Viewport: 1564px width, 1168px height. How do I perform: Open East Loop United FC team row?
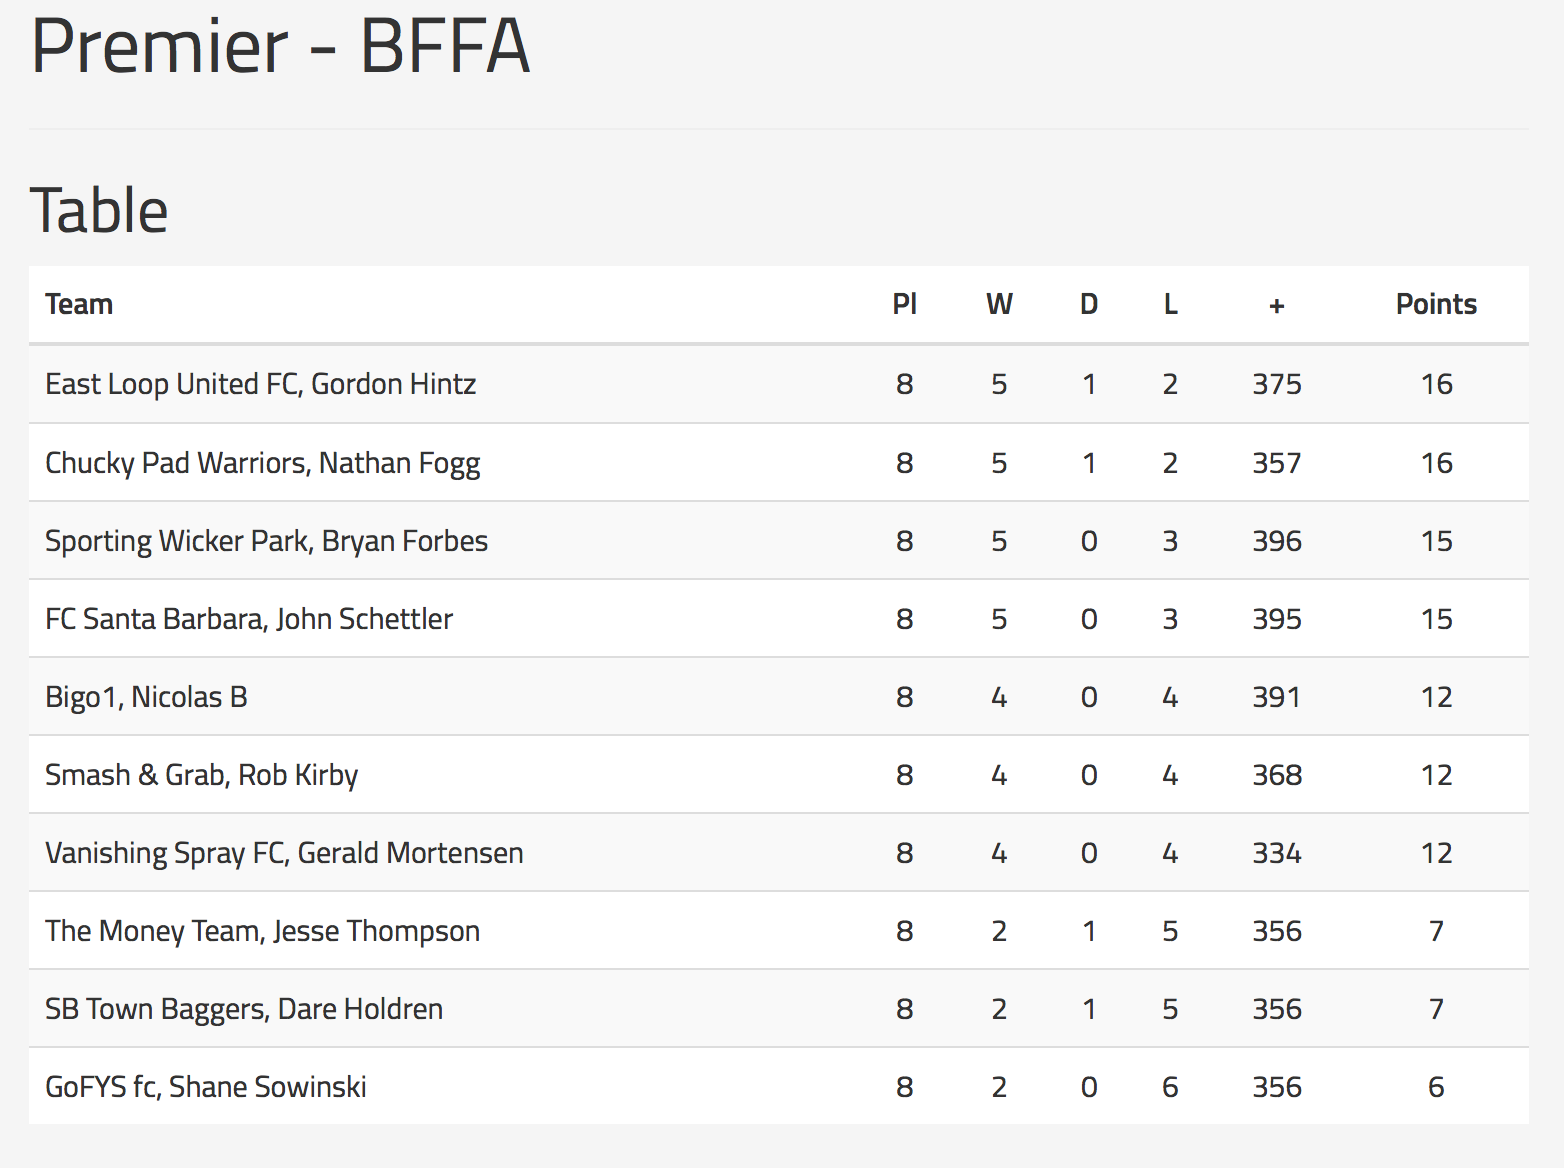(778, 384)
